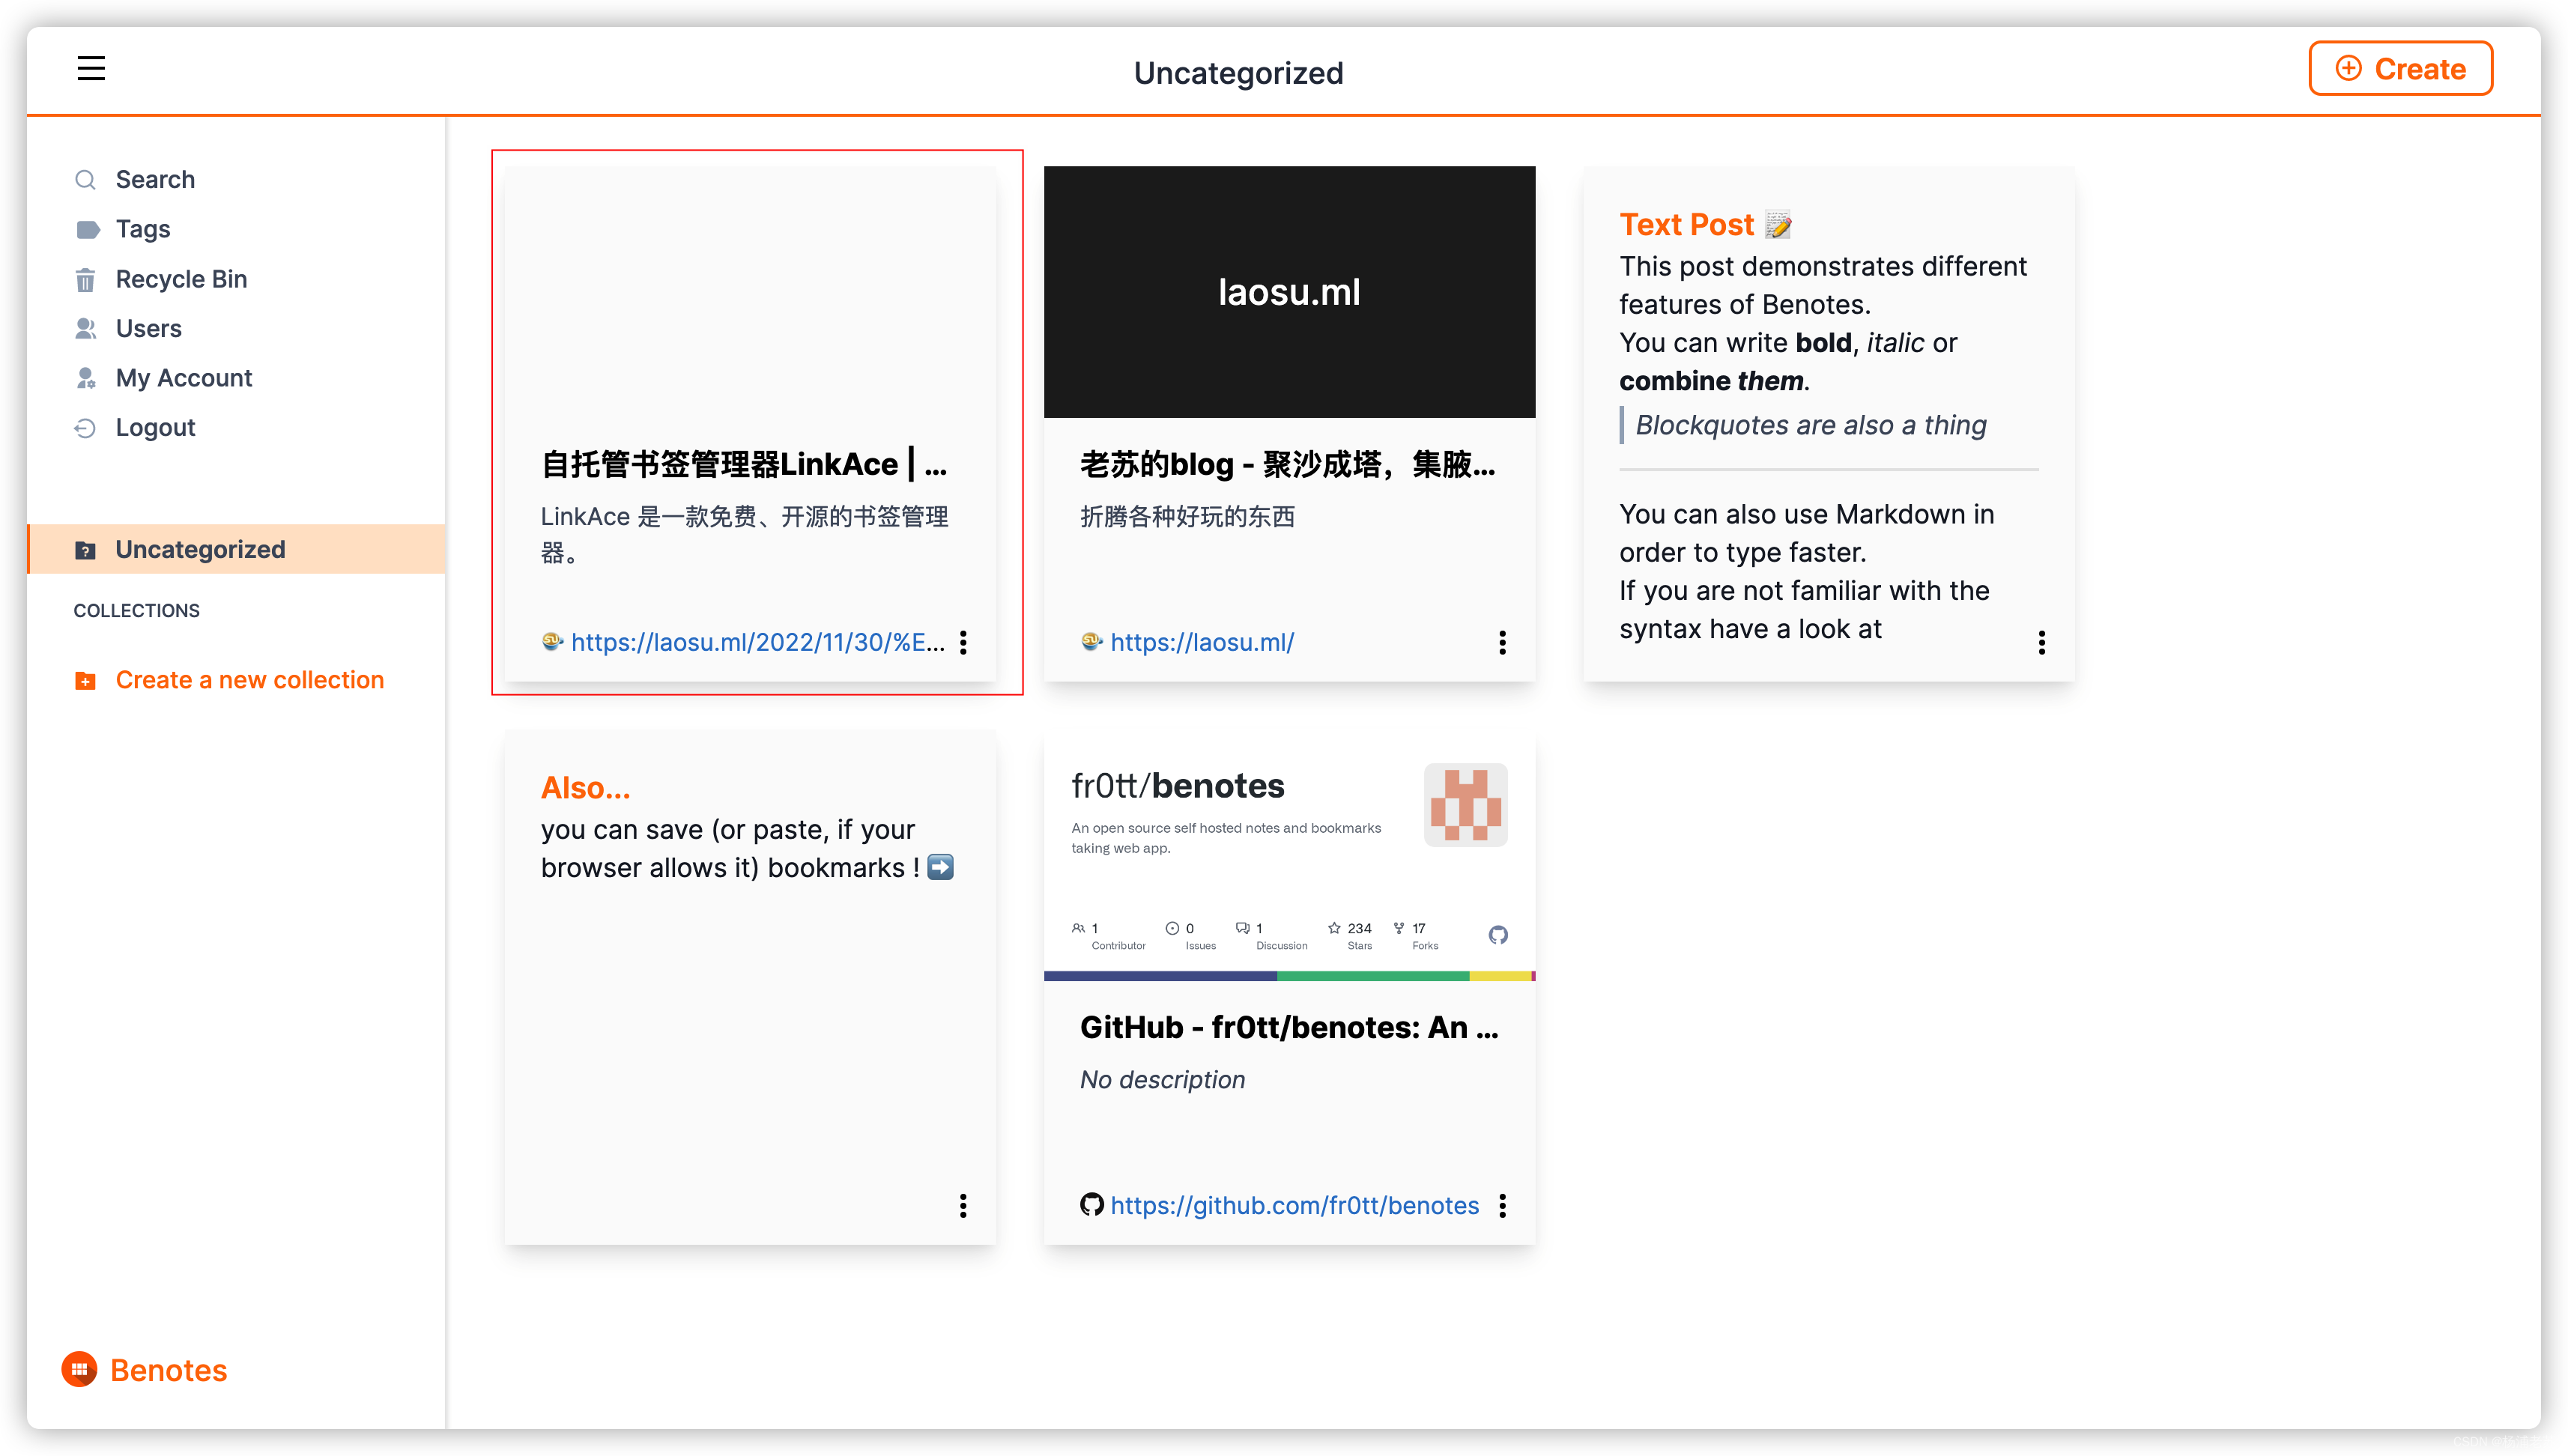Click the LinkAce post favicon
The height and width of the screenshot is (1456, 2568).
(552, 641)
